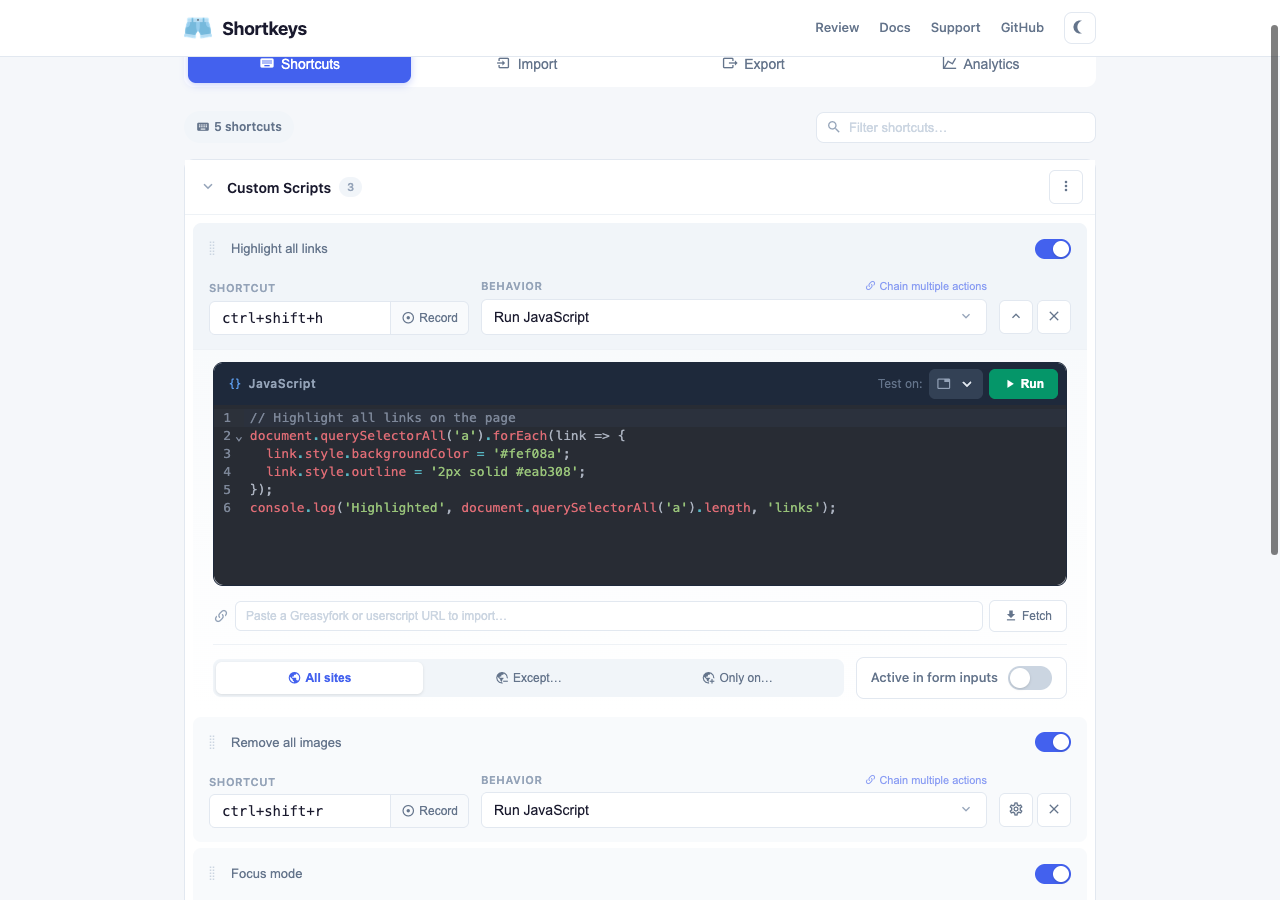Open the Custom Scripts three-dot menu
1280x900 pixels.
point(1065,187)
